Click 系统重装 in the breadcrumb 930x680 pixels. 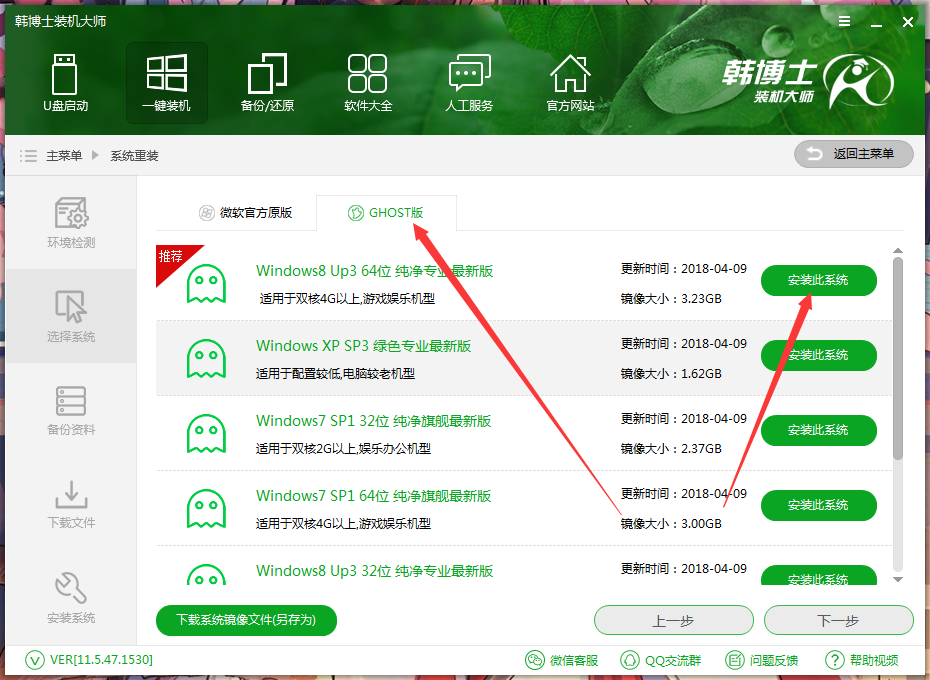(x=134, y=155)
